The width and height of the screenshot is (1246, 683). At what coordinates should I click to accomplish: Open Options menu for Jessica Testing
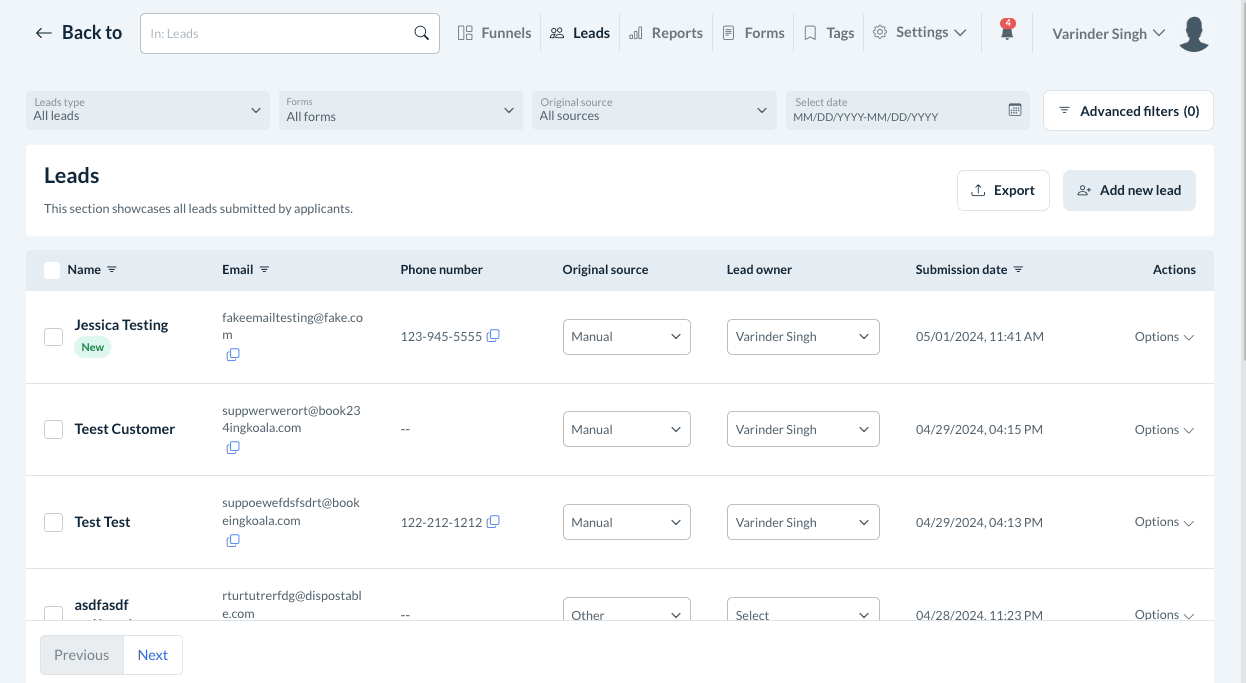tap(1164, 337)
